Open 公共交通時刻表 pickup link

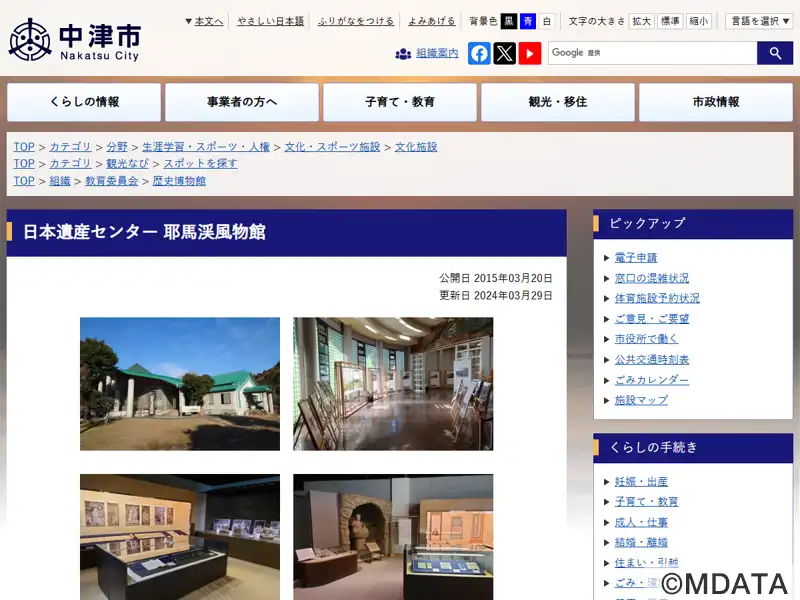(x=652, y=360)
